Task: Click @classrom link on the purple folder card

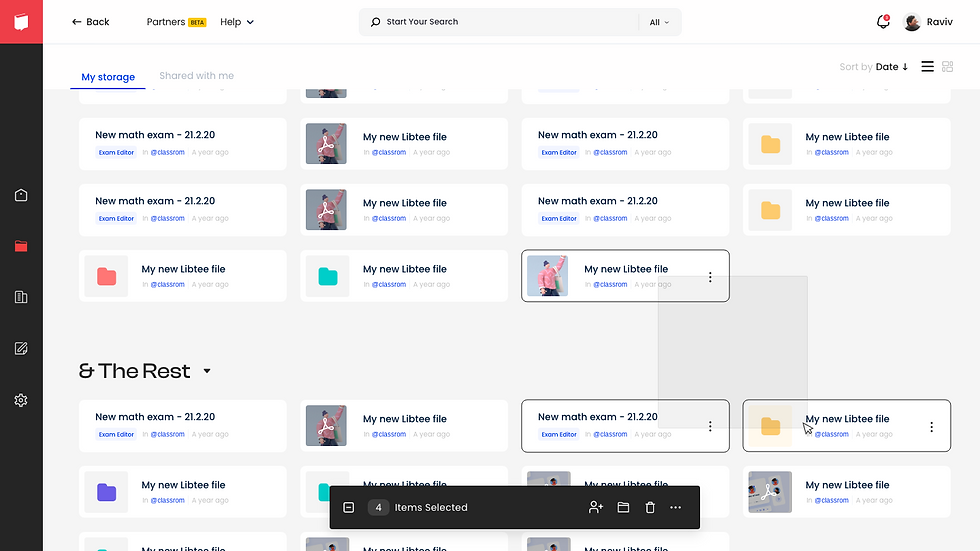Action: (168, 500)
